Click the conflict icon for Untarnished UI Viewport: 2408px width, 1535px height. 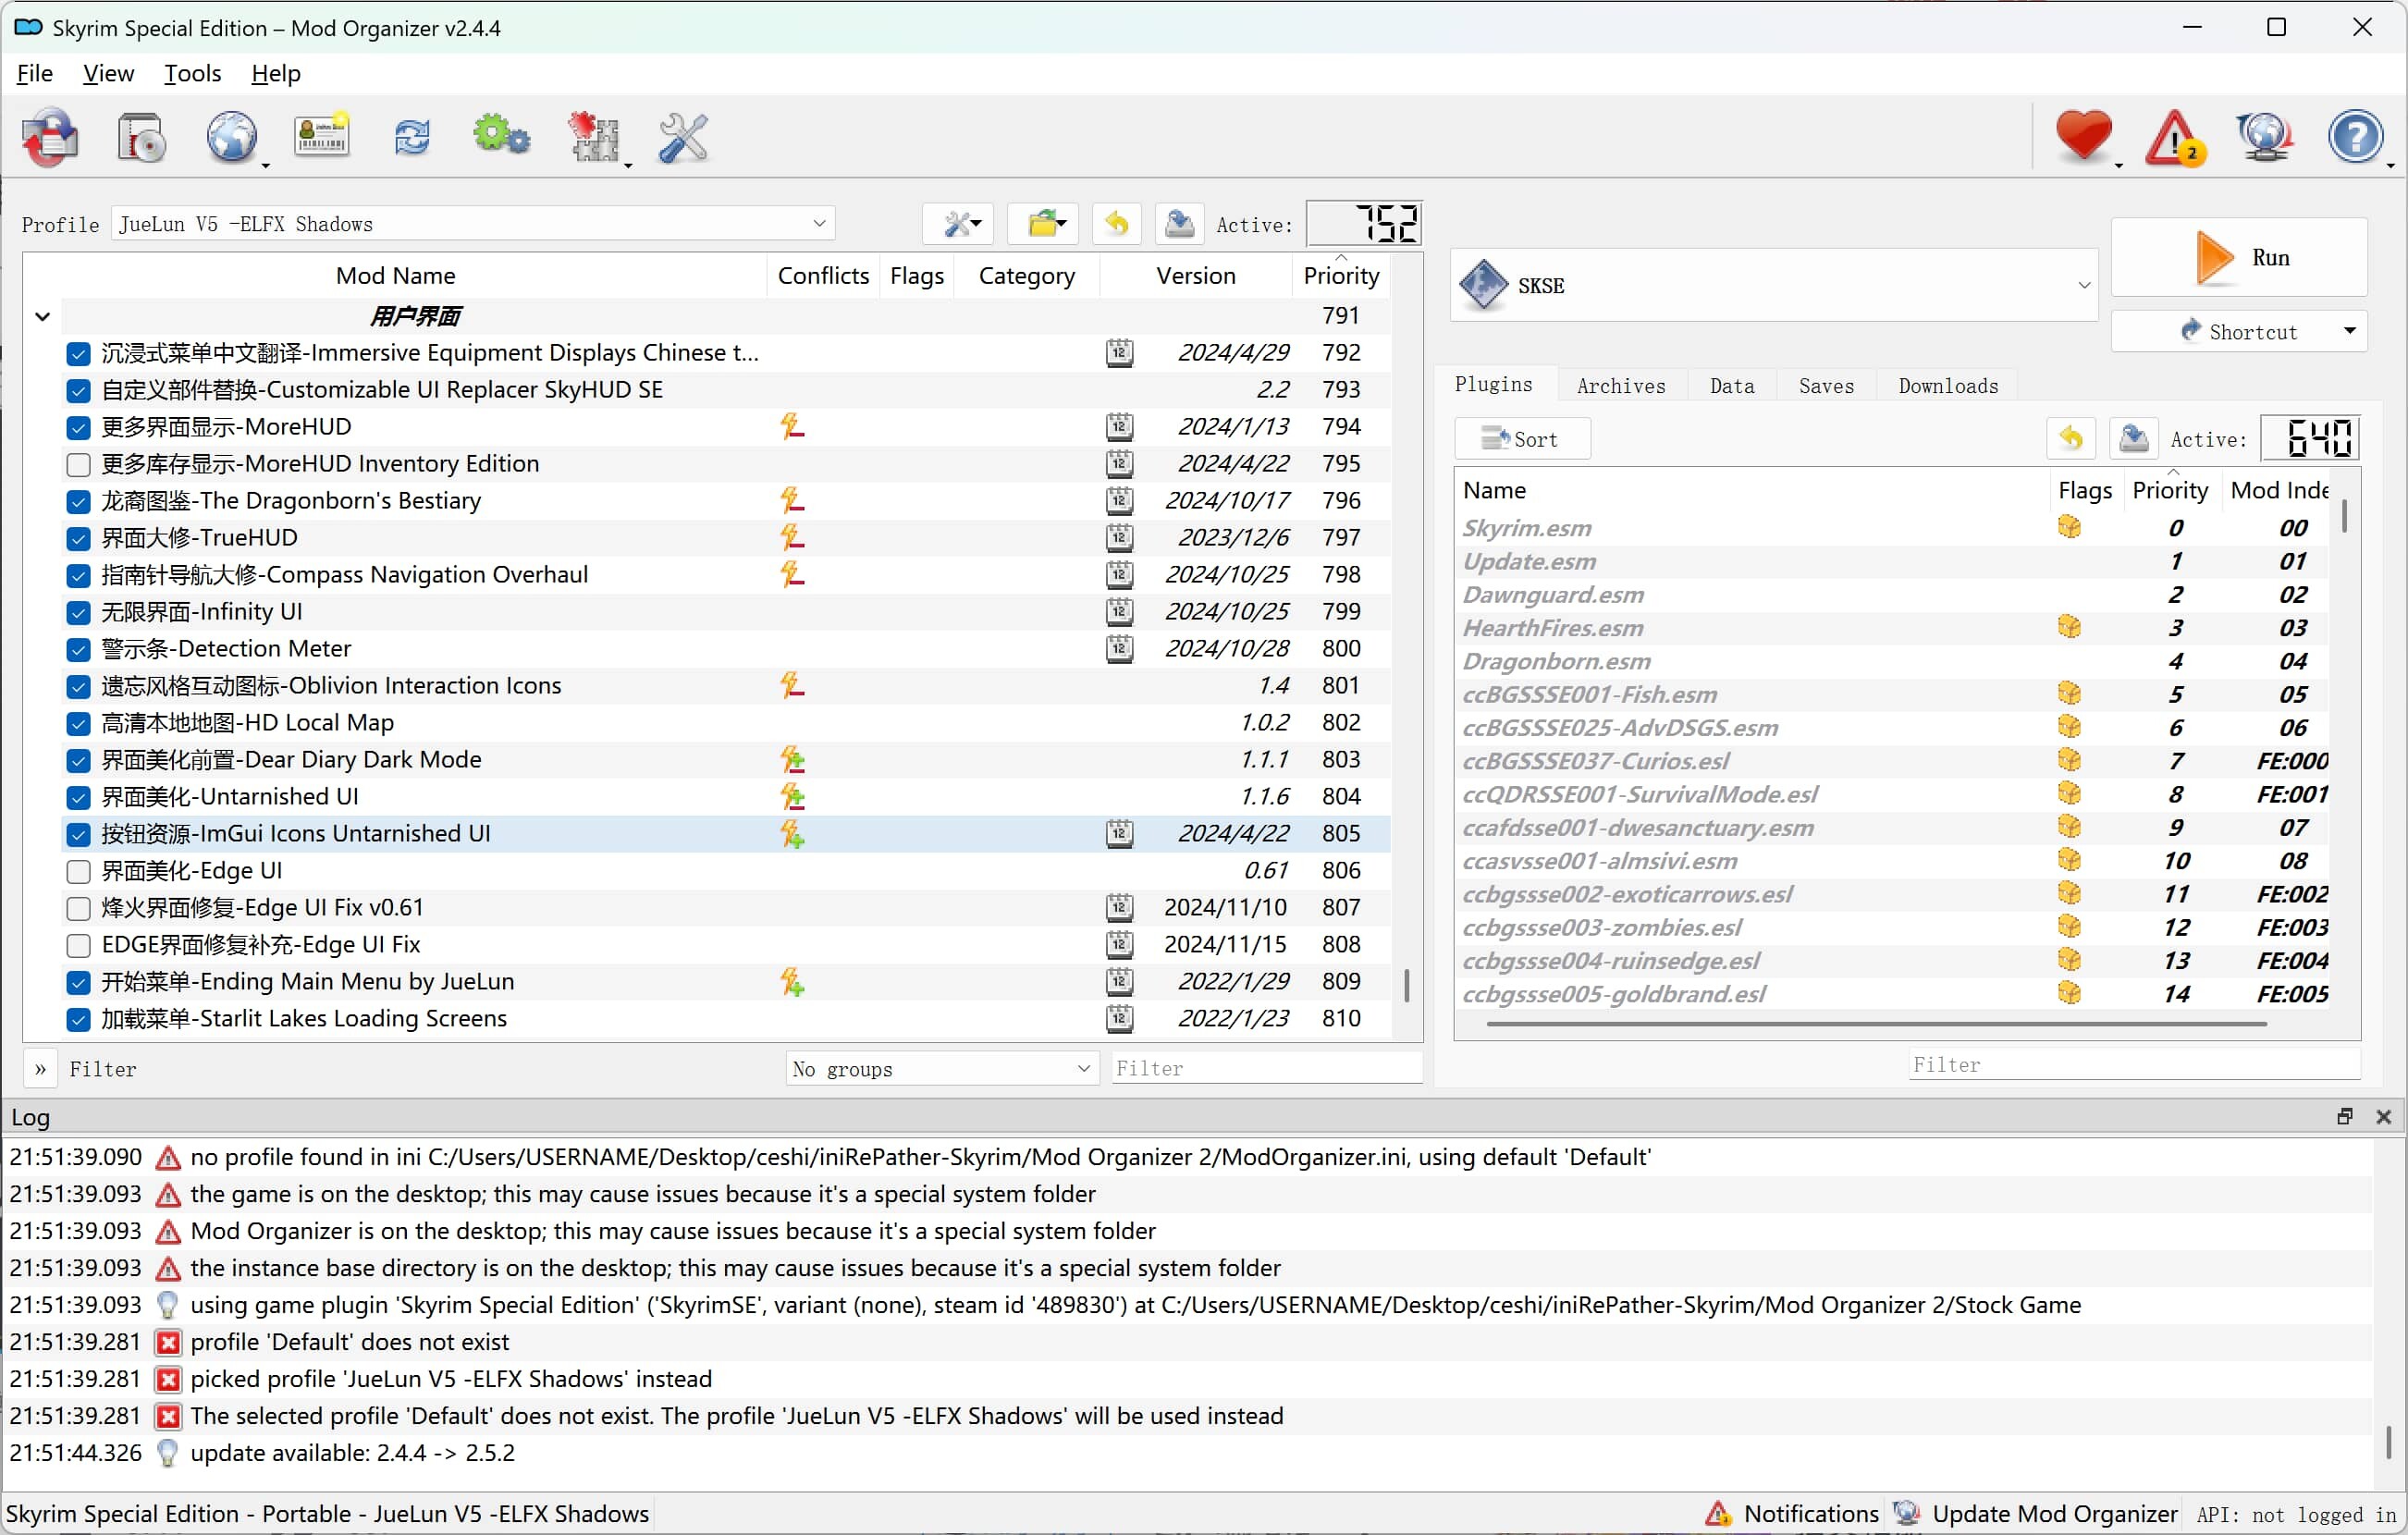pyautogui.click(x=792, y=797)
